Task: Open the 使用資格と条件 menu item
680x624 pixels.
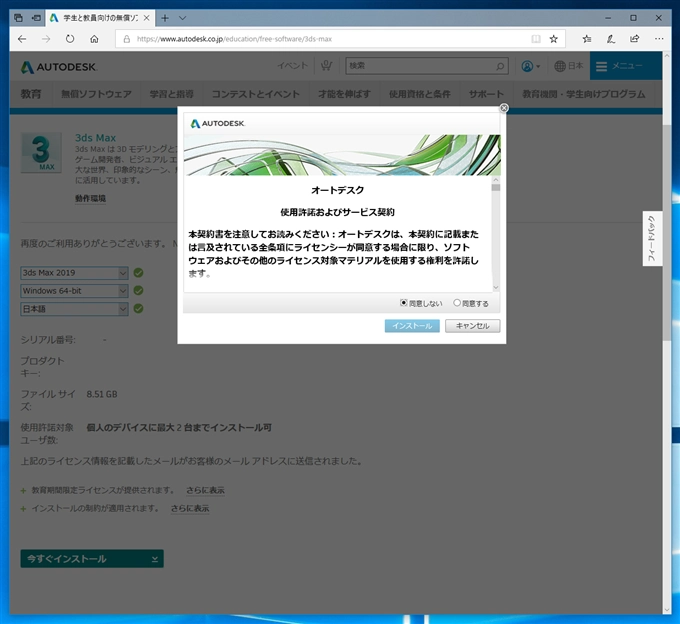Action: (x=420, y=94)
